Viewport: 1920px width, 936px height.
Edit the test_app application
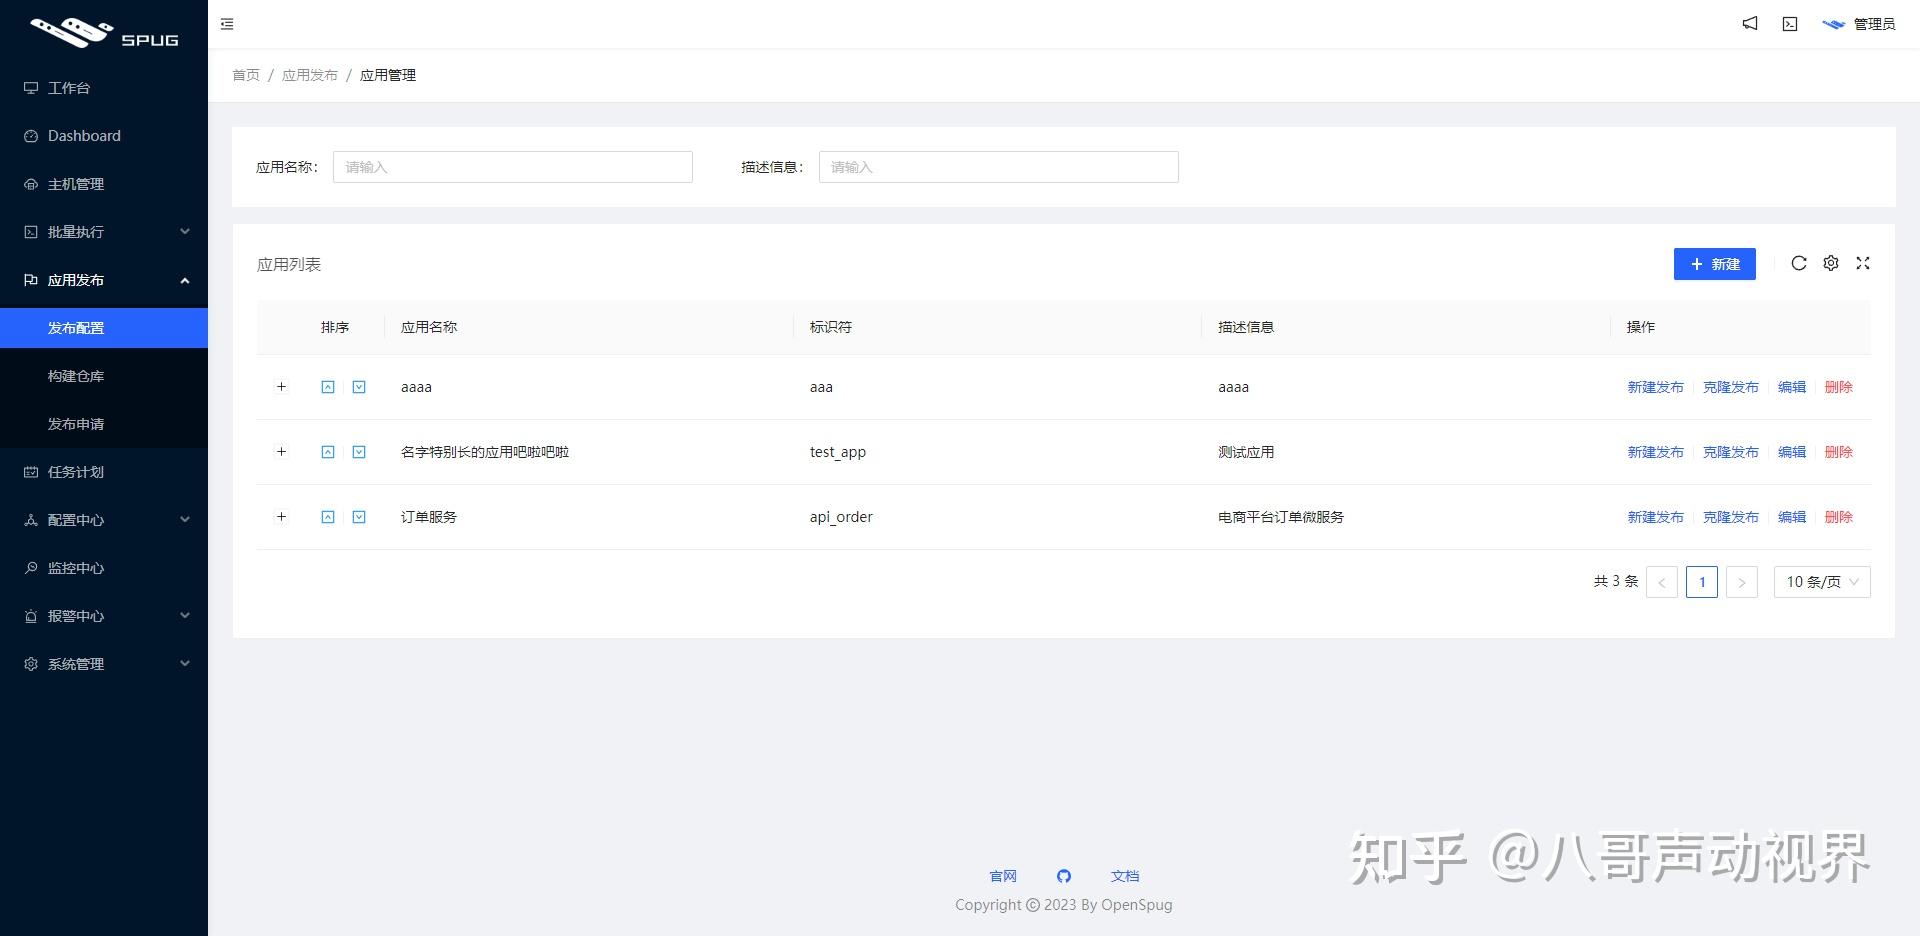click(x=1791, y=452)
